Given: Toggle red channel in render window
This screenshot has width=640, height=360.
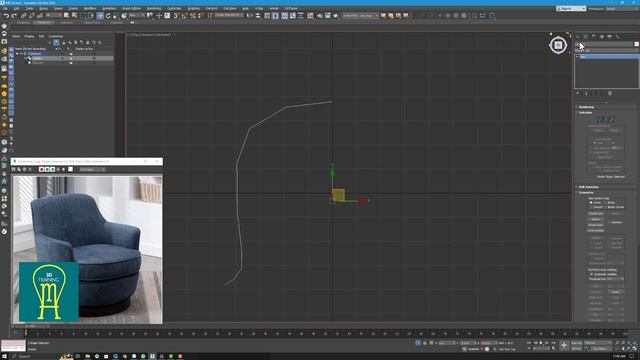Looking at the screenshot, I should click(x=41, y=169).
